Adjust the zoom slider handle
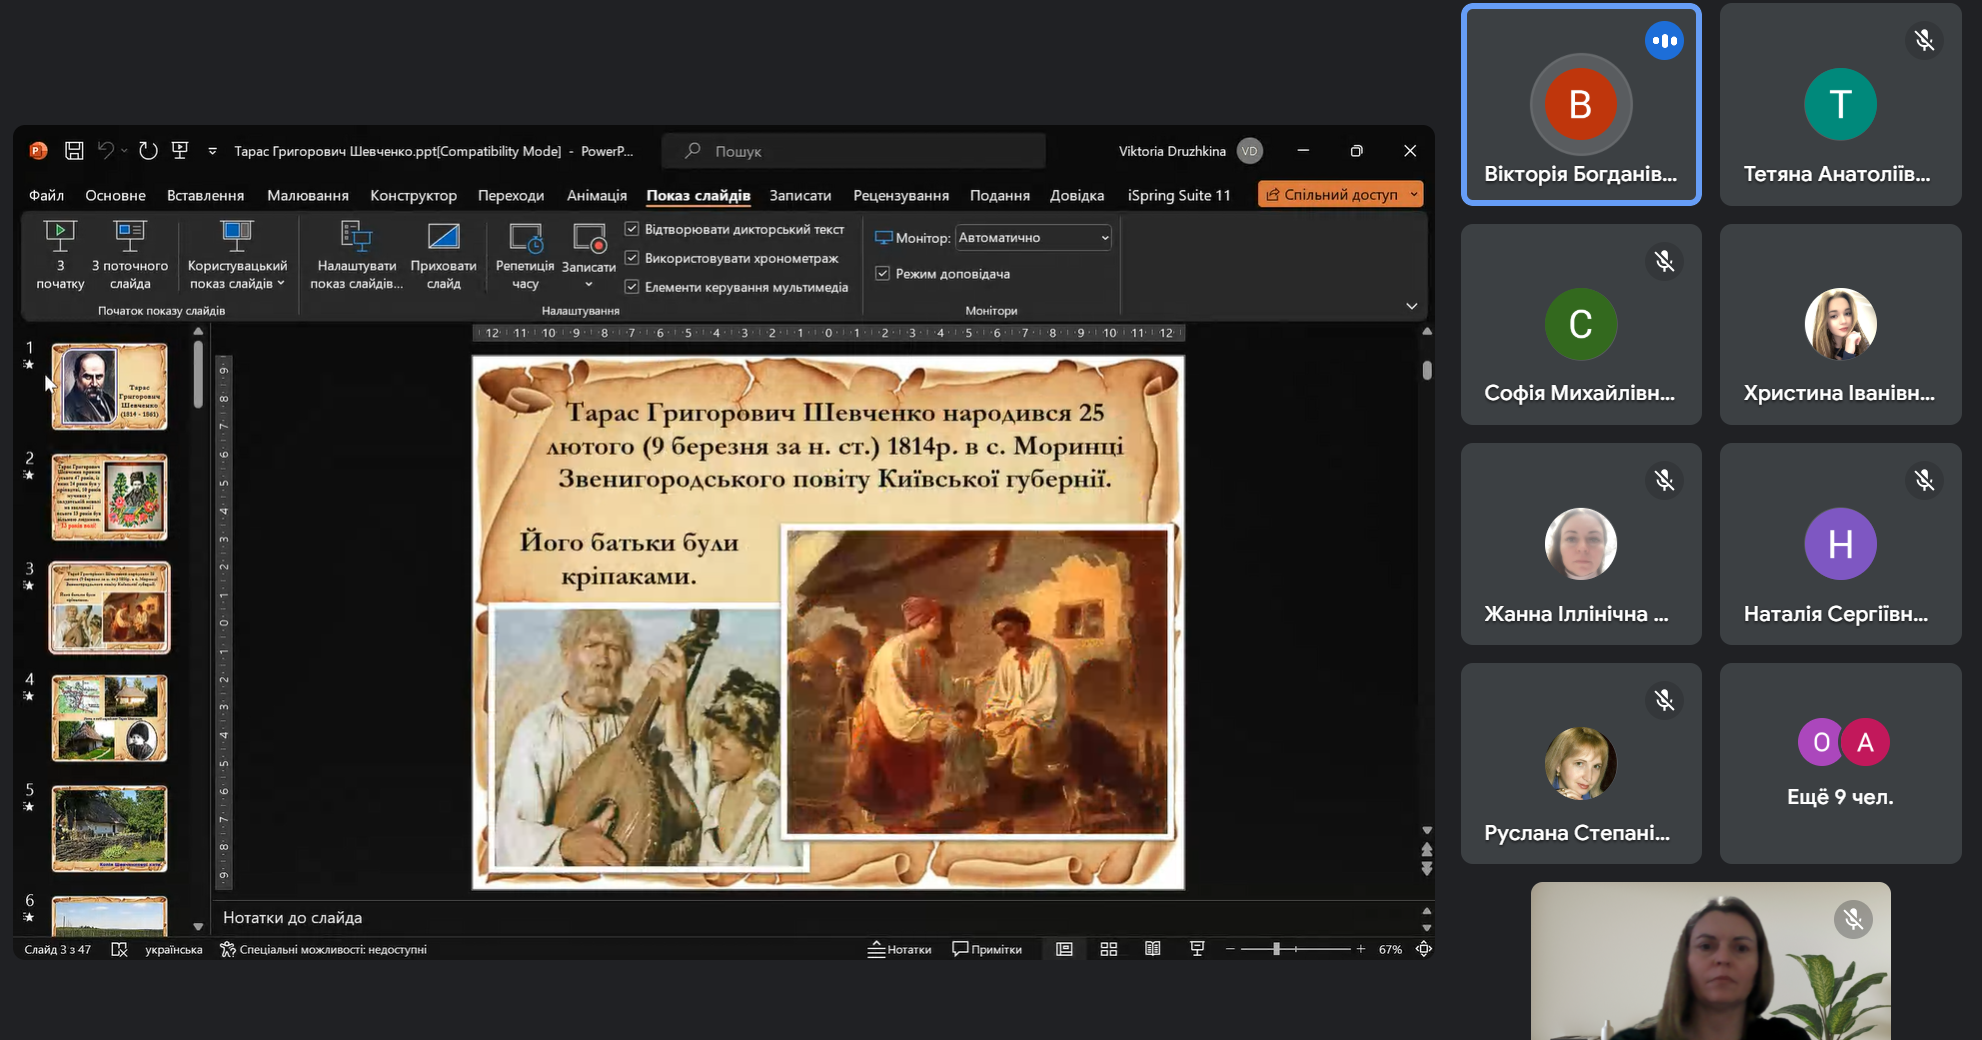Screen dimensions: 1982x1040 (x=1276, y=949)
